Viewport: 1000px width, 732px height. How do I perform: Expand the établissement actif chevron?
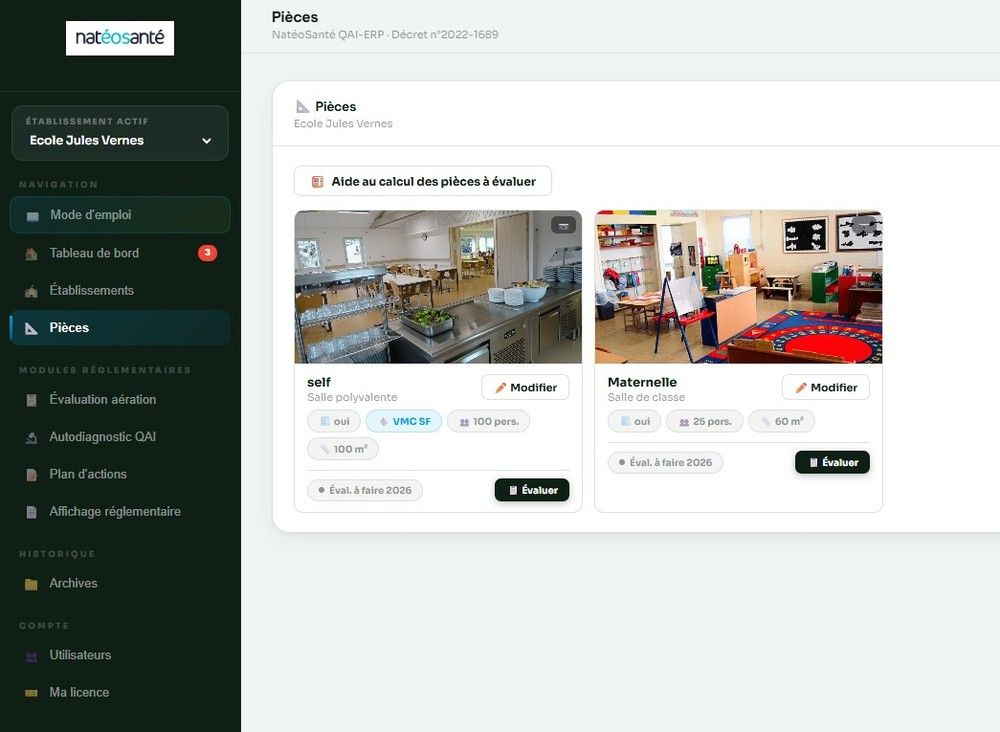click(207, 141)
